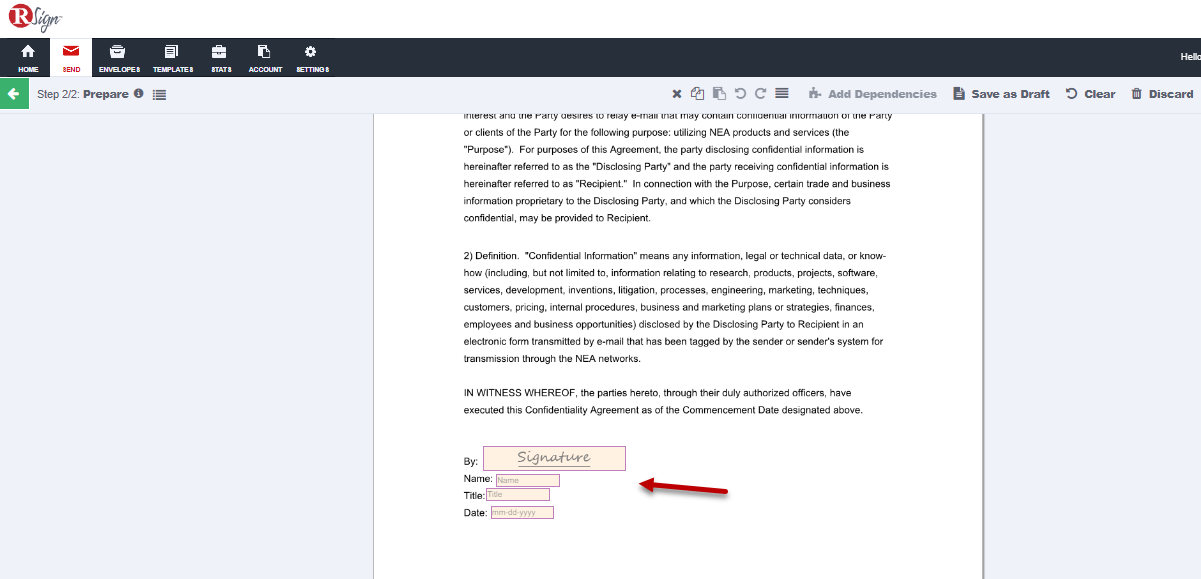Click the green back arrow button
The image size is (1201, 579).
(x=13, y=94)
